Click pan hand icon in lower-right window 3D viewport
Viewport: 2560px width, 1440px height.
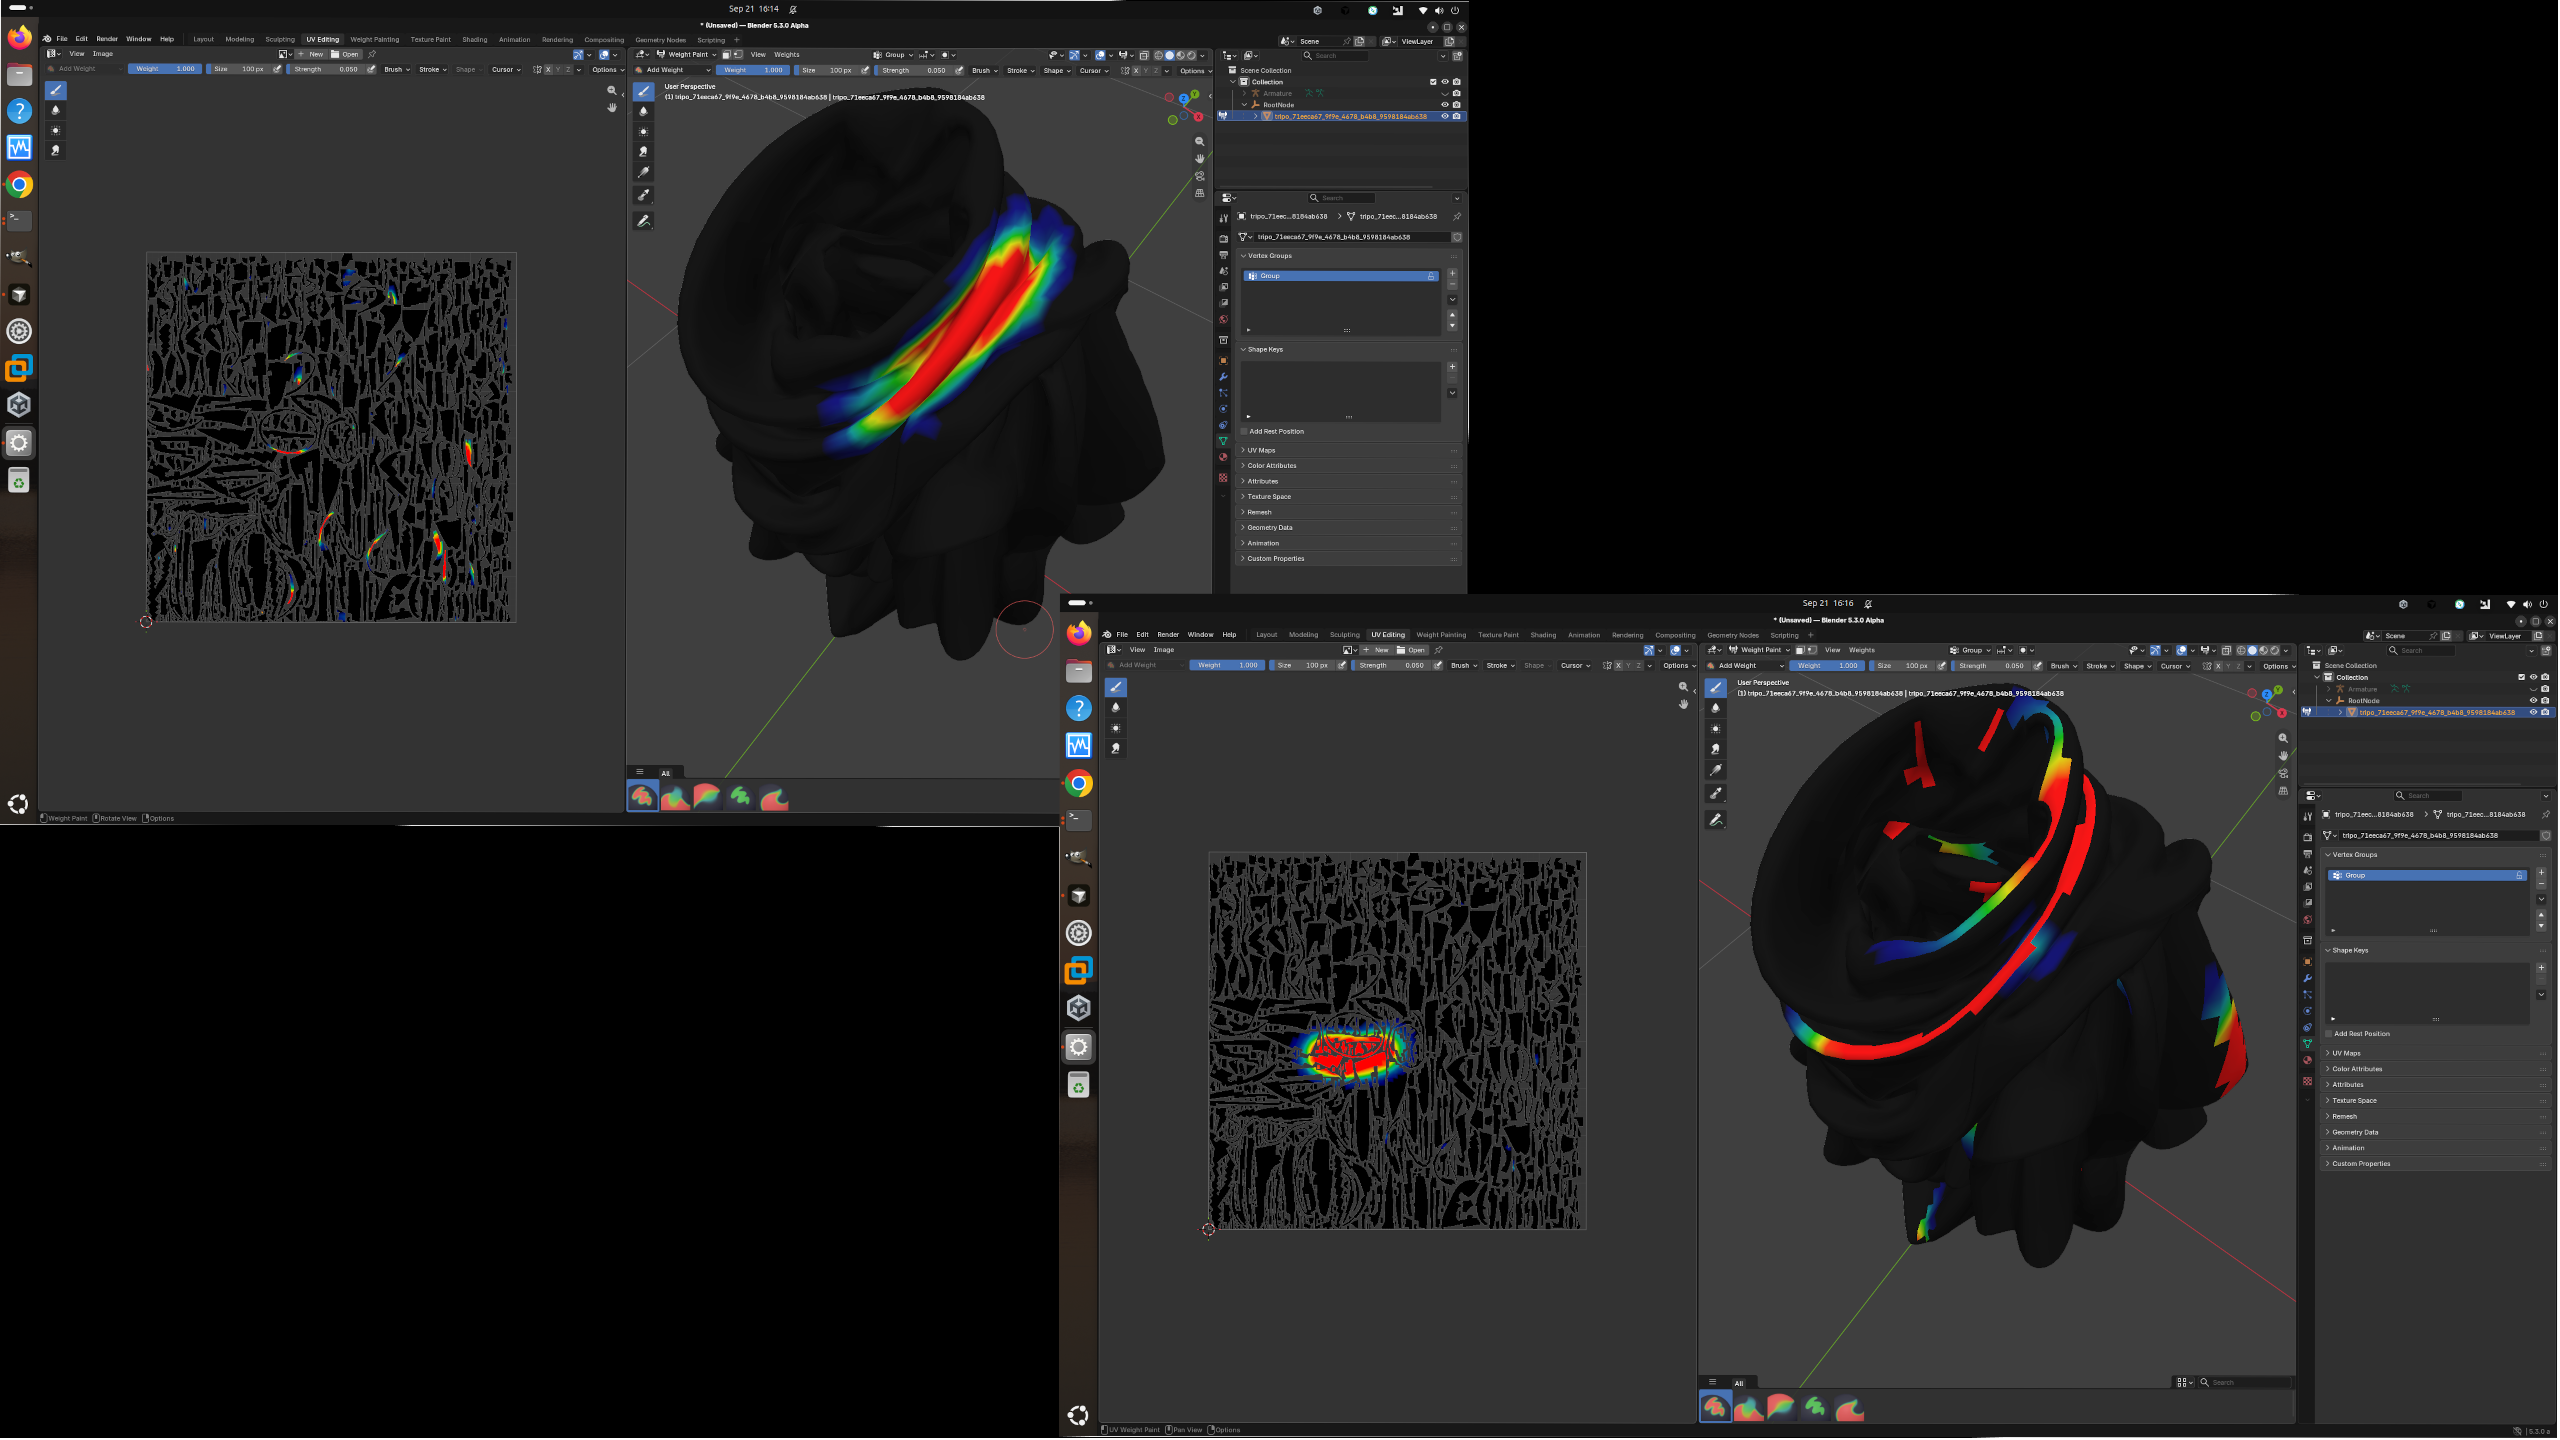2283,755
